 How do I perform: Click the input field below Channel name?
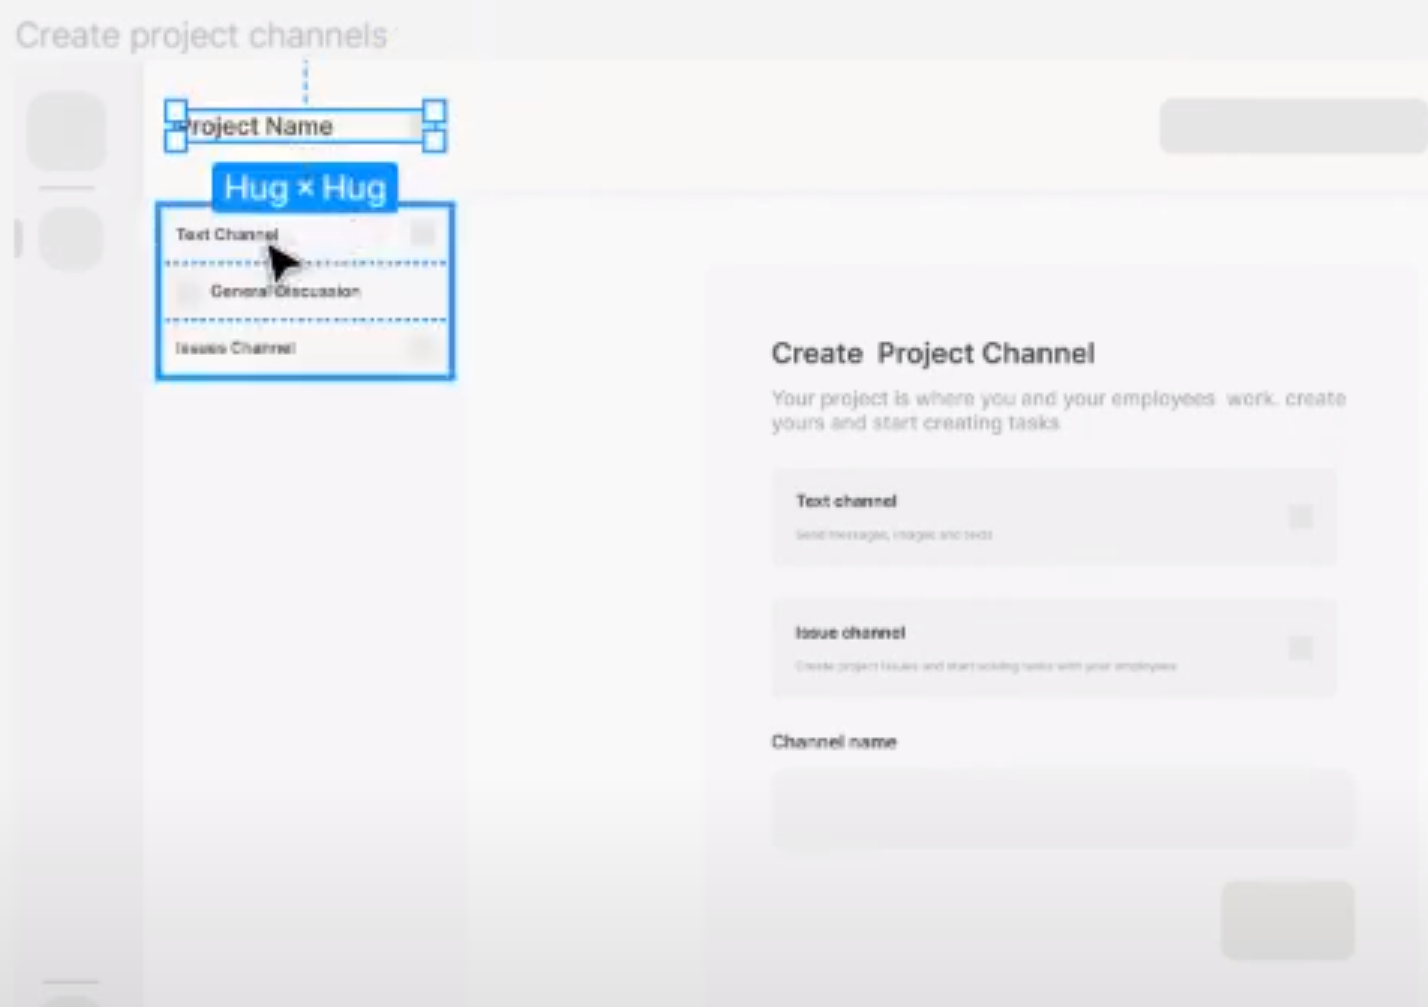tap(1063, 810)
